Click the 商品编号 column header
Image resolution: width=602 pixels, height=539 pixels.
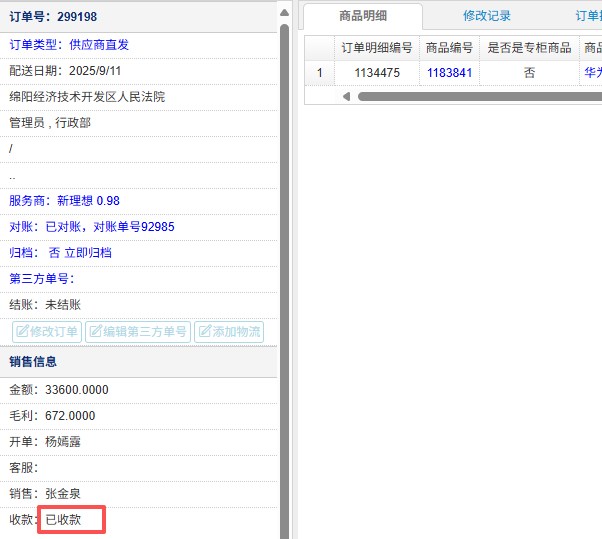click(449, 48)
